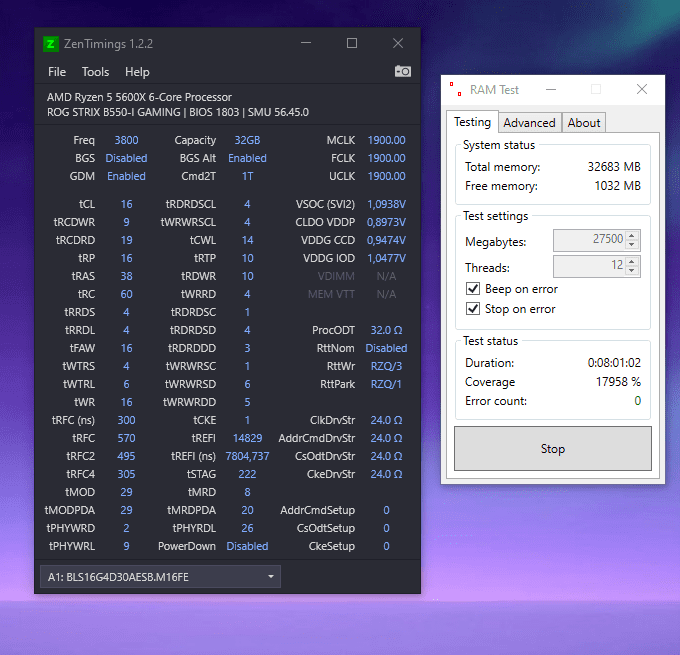This screenshot has height=655, width=680.
Task: Open the Tools menu in ZenTimings
Action: [x=95, y=72]
